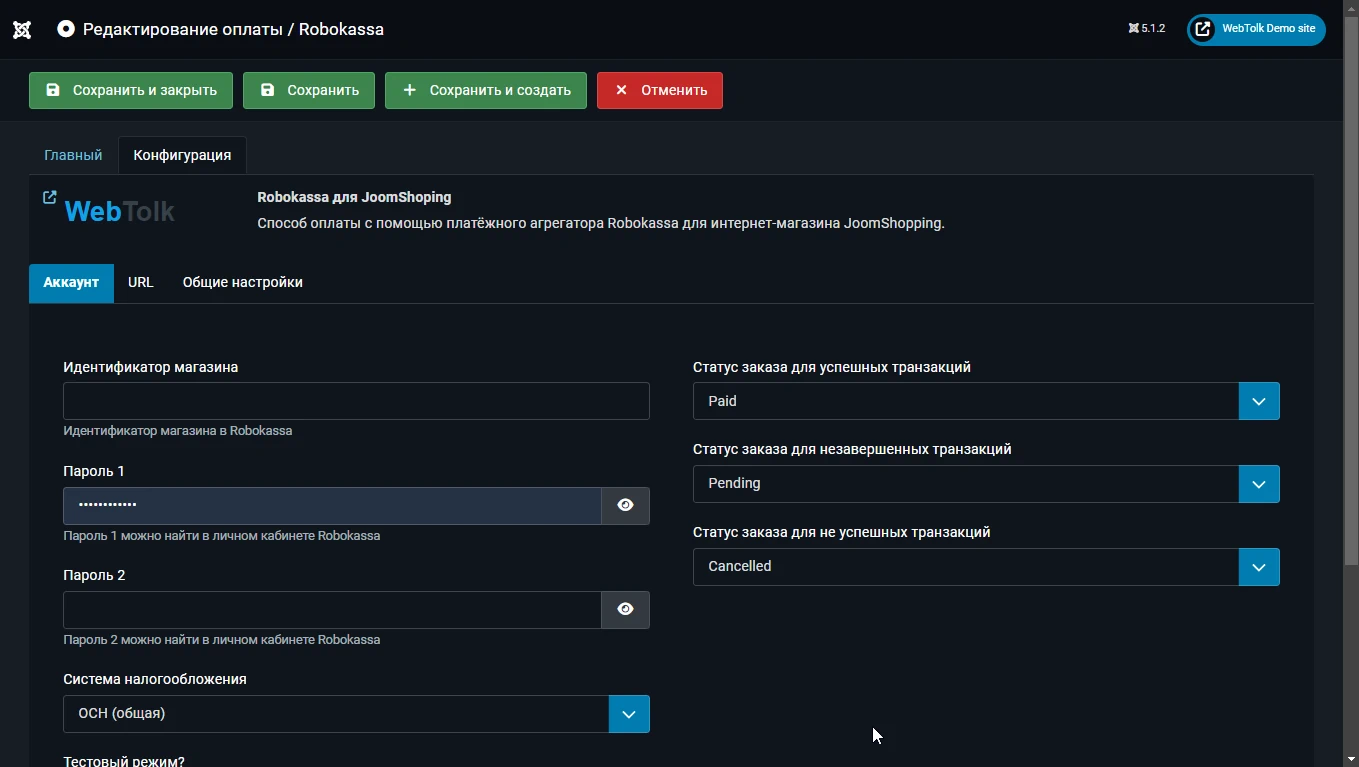
Task: Click the 'Статус заказа для не успешных транзакций' label
Action: click(x=842, y=532)
